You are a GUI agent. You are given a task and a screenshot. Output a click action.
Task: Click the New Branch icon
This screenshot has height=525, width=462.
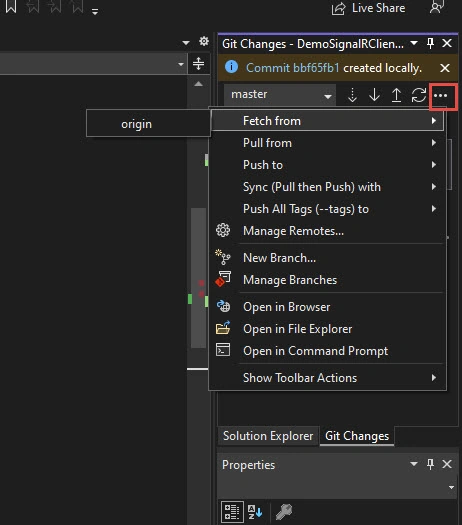point(223,257)
